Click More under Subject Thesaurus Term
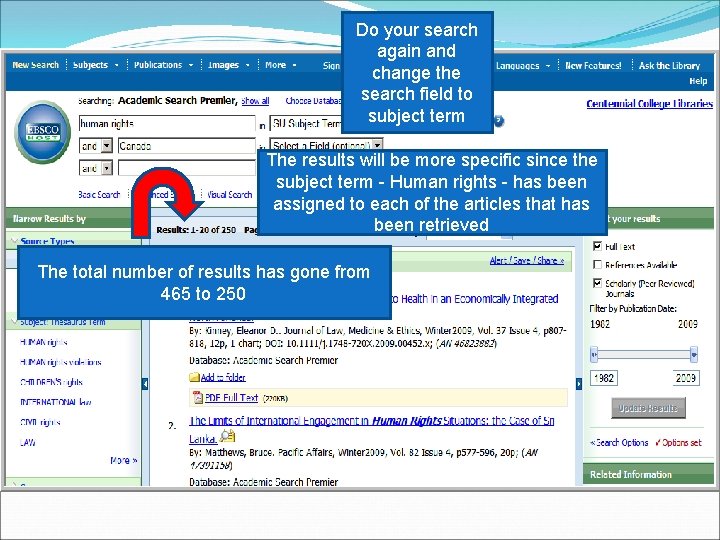The height and width of the screenshot is (540, 720). click(x=124, y=460)
